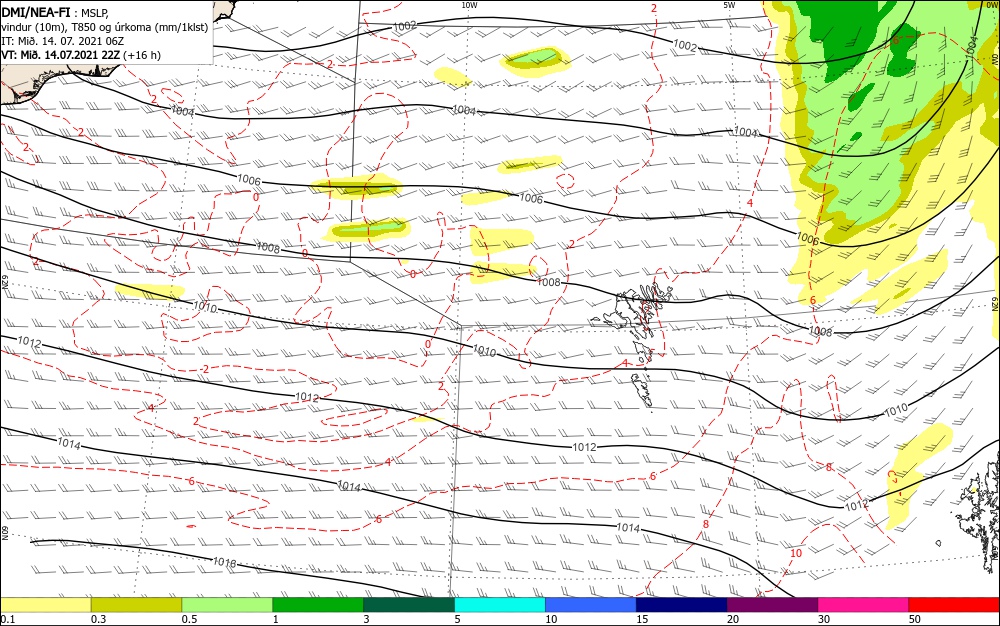Click the '1016' isobar label
The width and height of the screenshot is (1000, 626).
[x=224, y=563]
